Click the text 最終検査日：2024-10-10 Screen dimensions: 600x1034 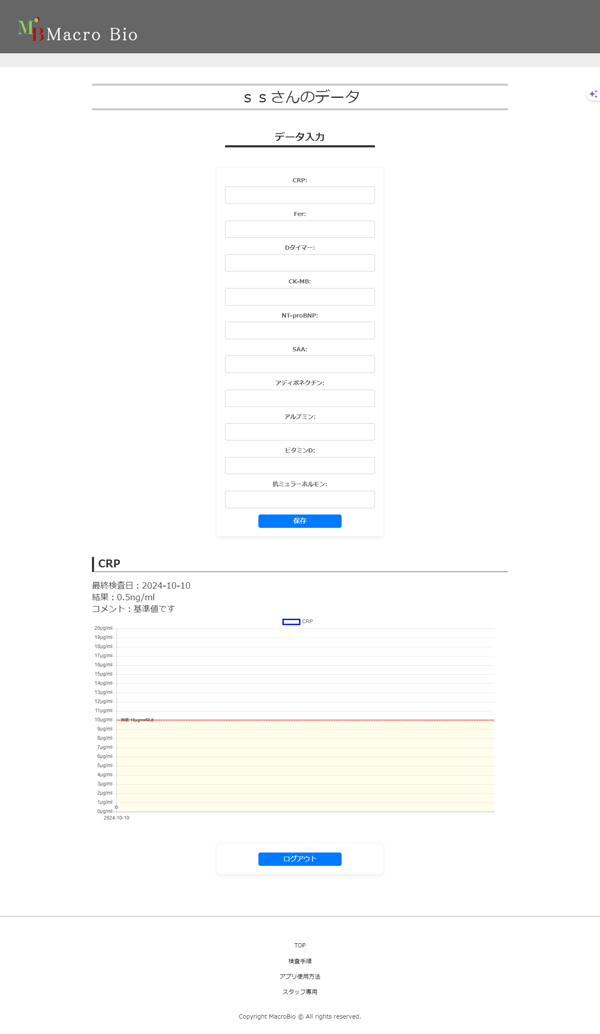(141, 586)
